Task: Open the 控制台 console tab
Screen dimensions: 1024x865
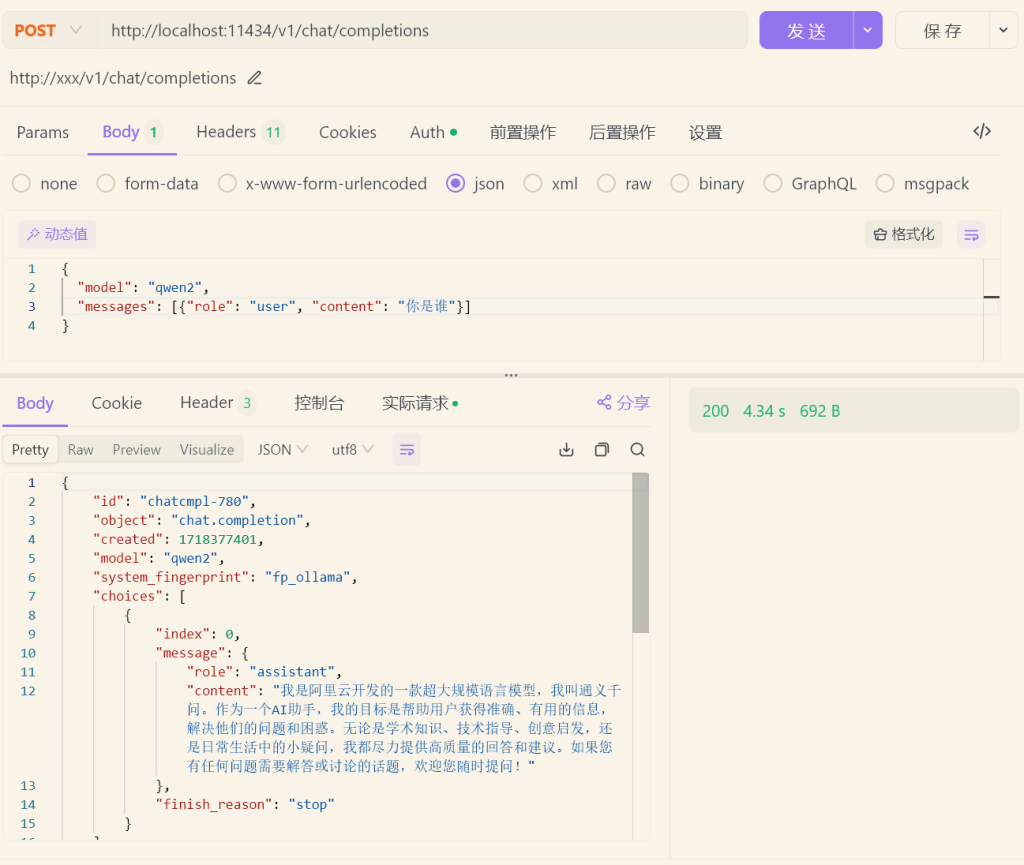Action: coord(319,403)
